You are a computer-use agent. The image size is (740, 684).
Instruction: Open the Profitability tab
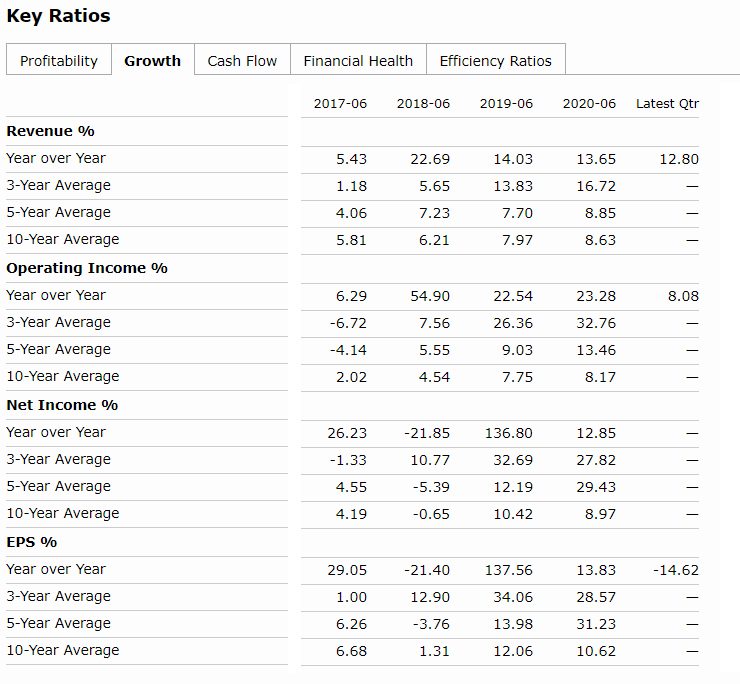[59, 61]
